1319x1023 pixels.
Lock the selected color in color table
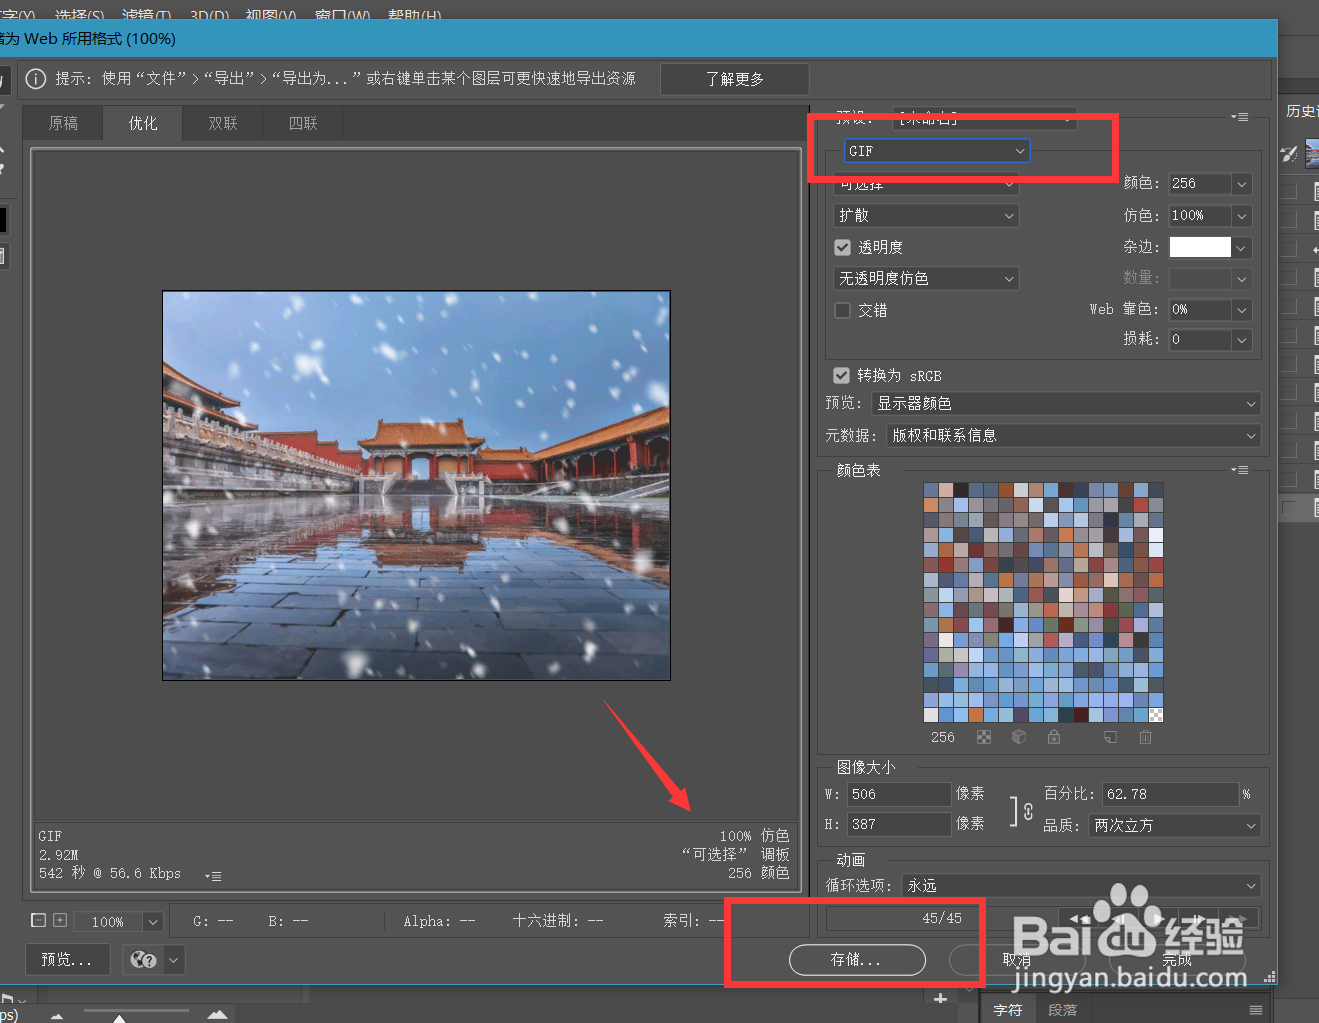coord(1053,737)
